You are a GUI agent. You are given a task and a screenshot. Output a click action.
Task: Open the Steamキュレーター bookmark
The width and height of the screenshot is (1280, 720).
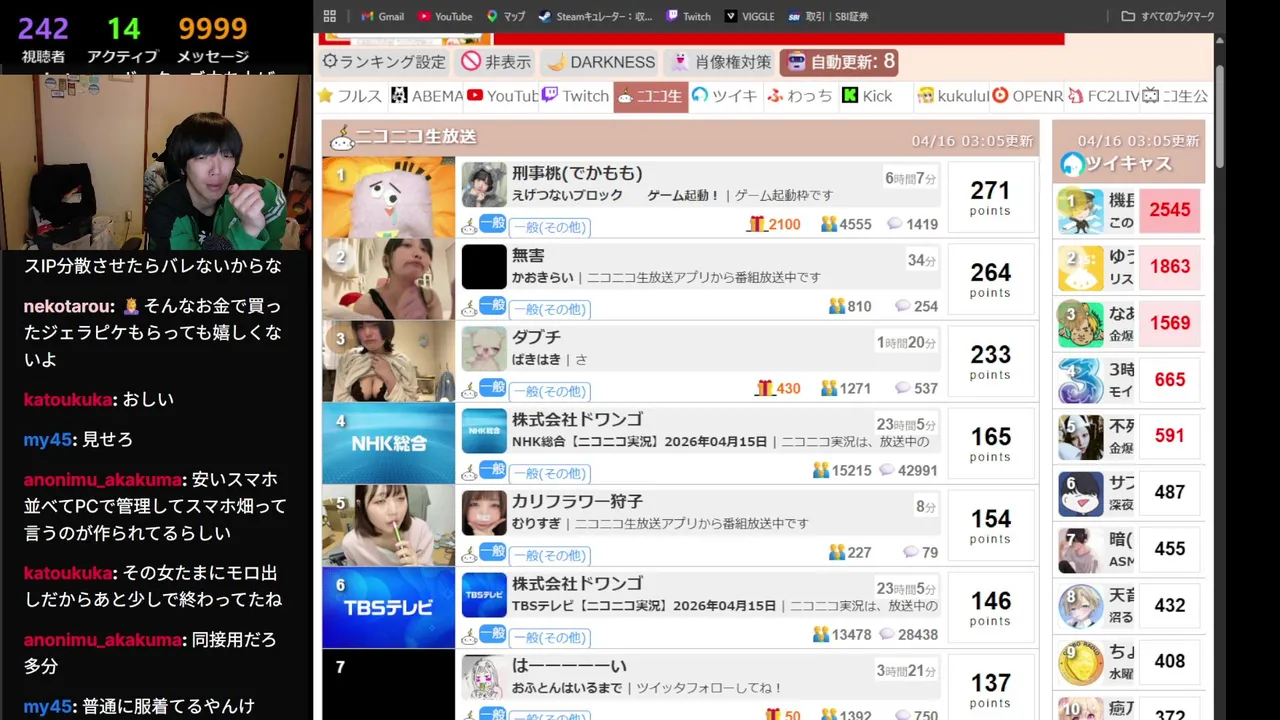coord(595,16)
